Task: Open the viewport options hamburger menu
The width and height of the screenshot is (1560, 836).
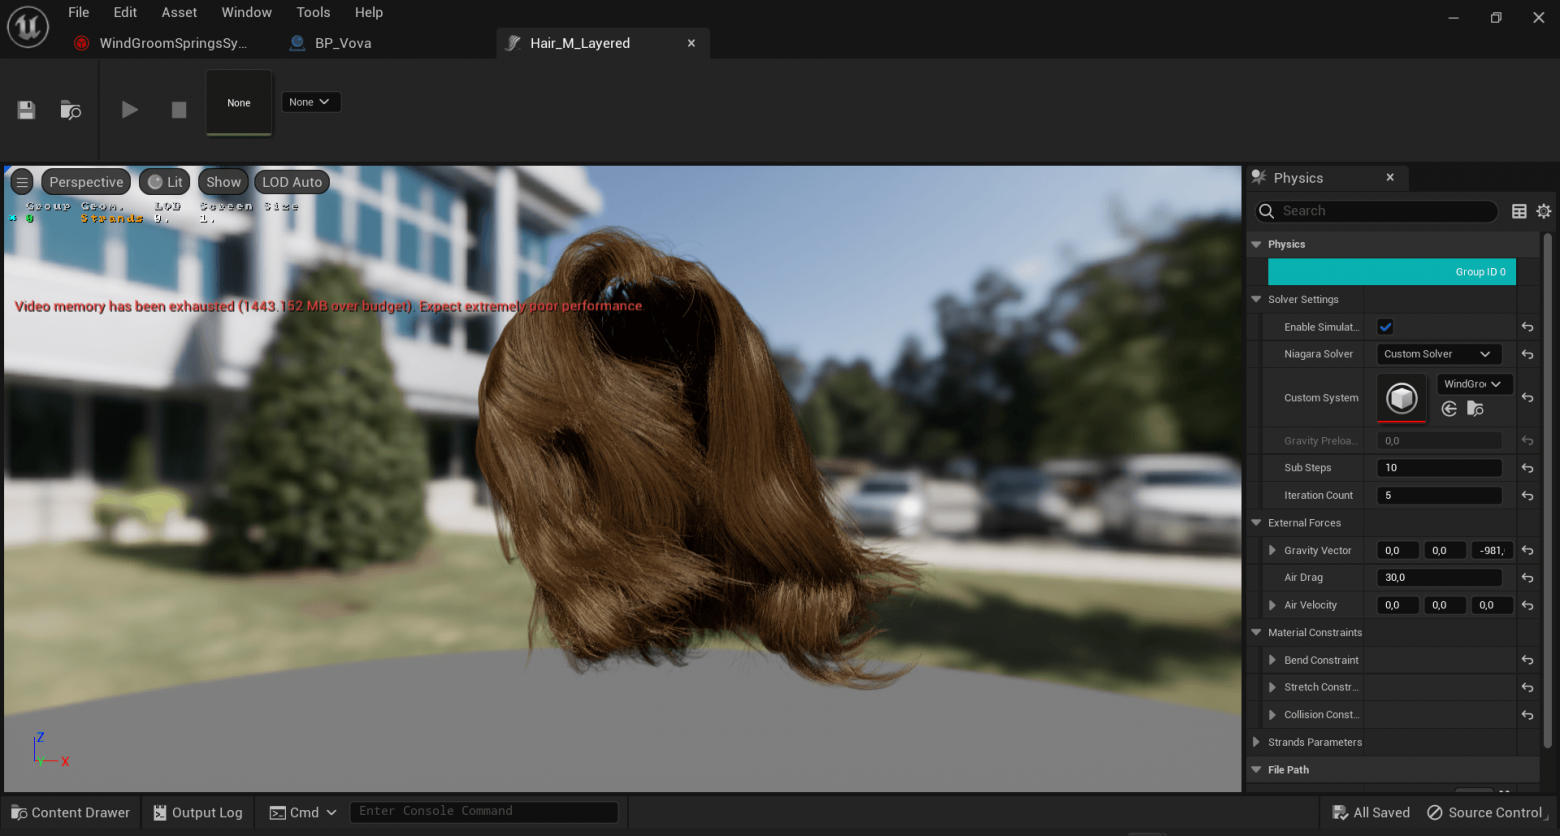Action: point(22,182)
